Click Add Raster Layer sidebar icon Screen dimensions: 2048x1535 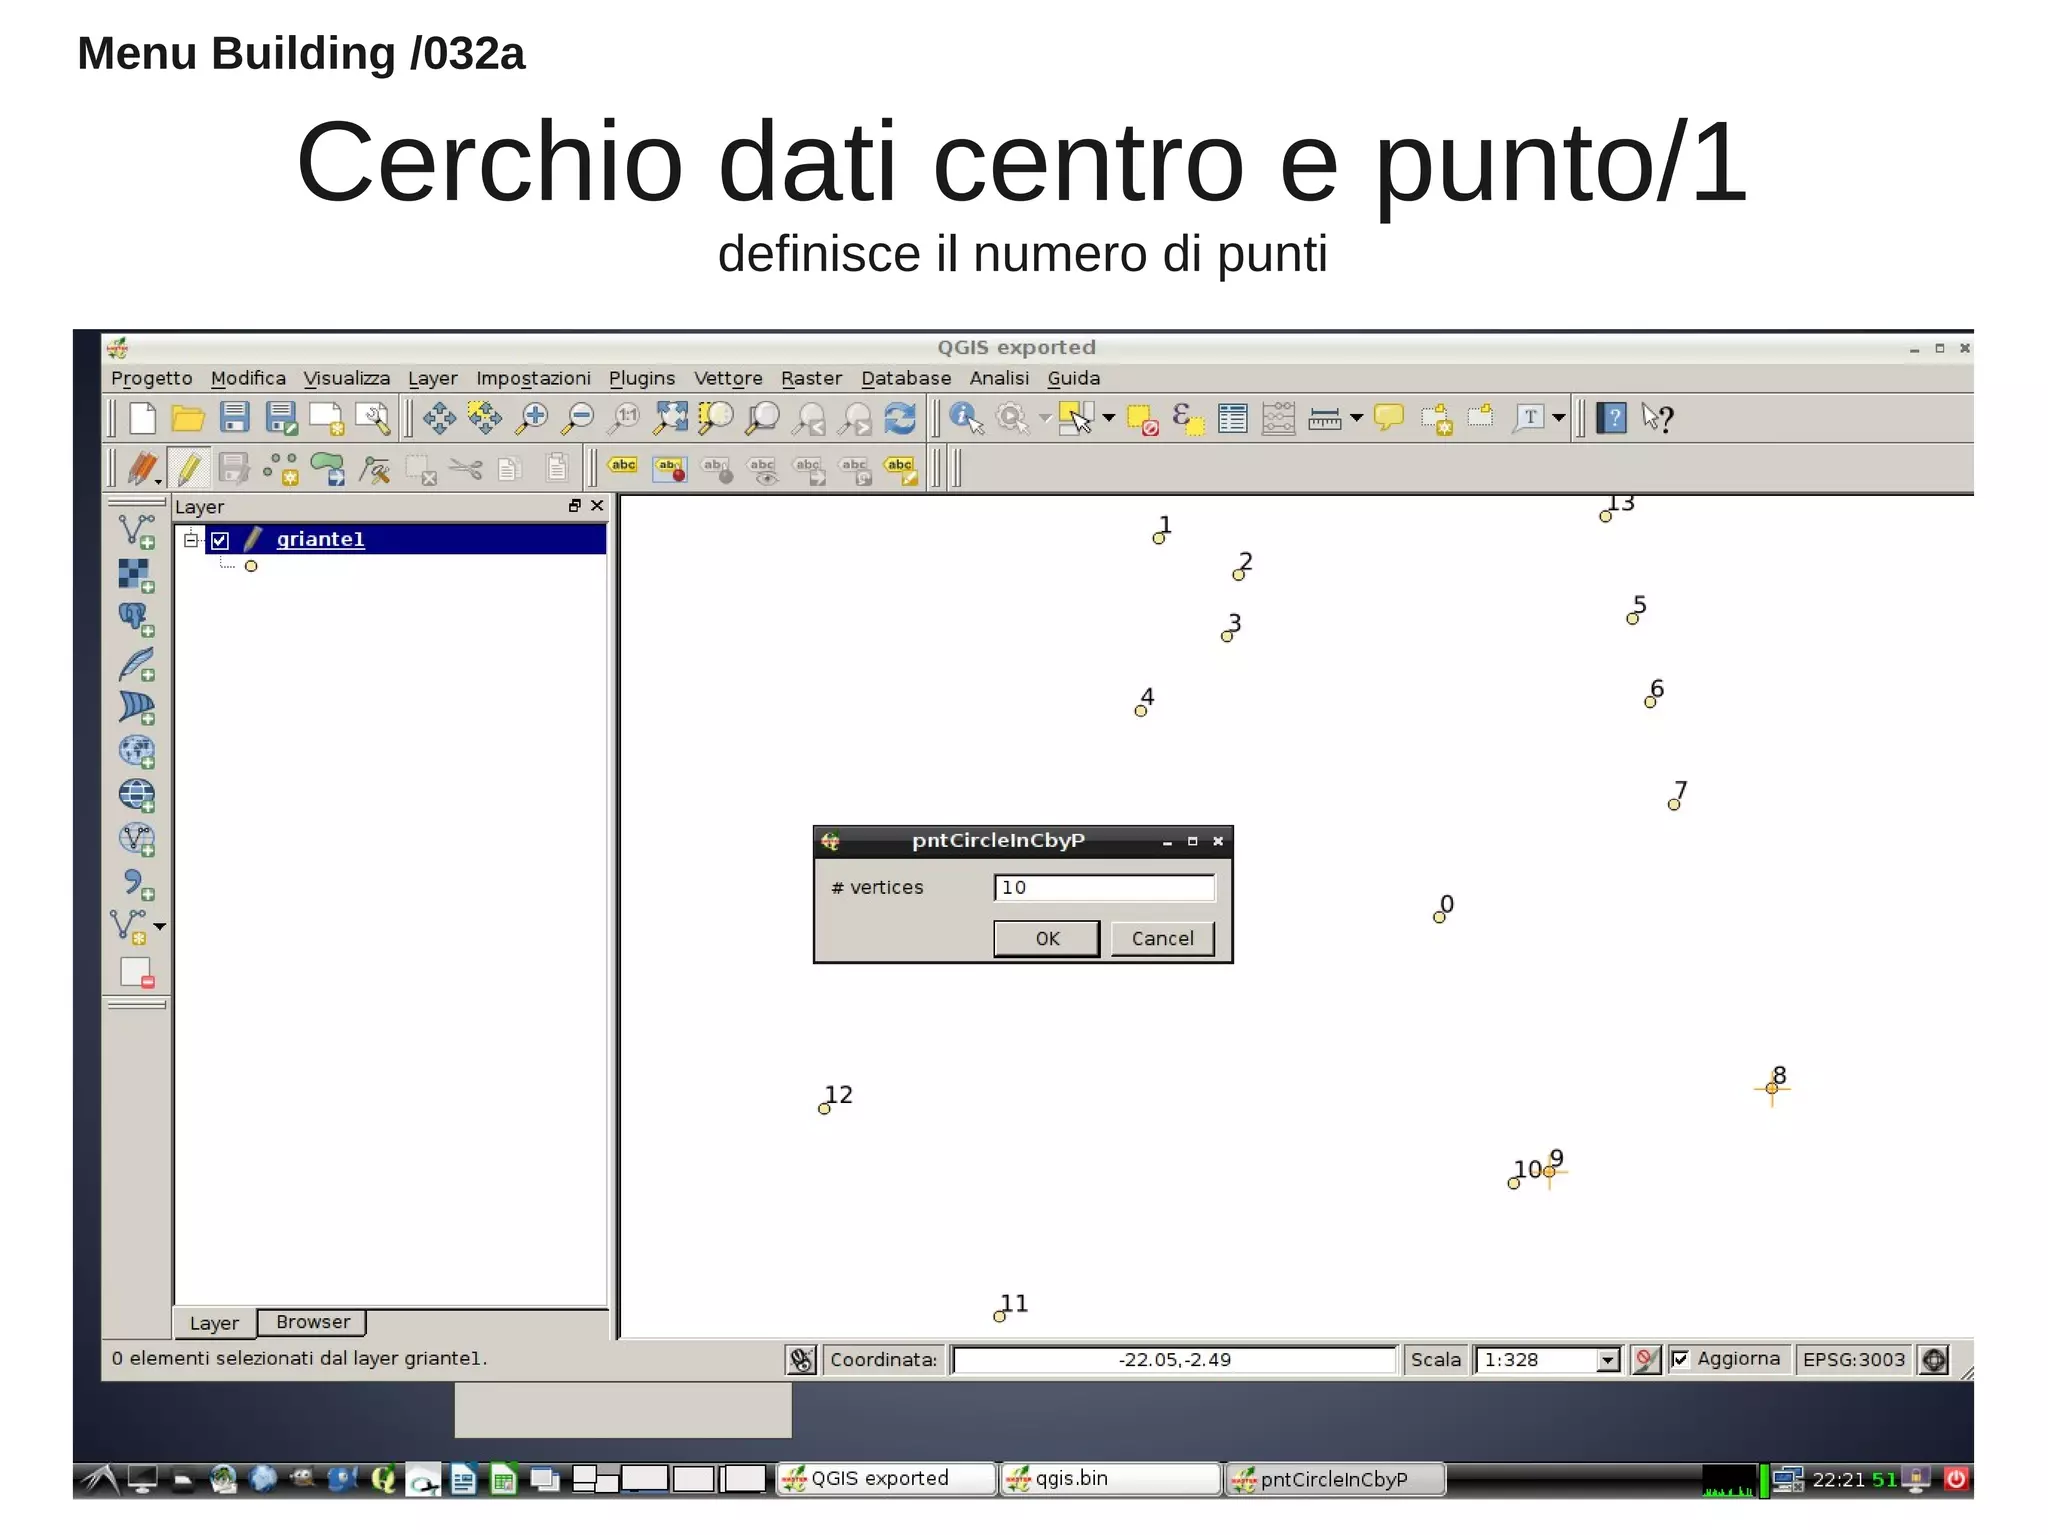pyautogui.click(x=136, y=575)
